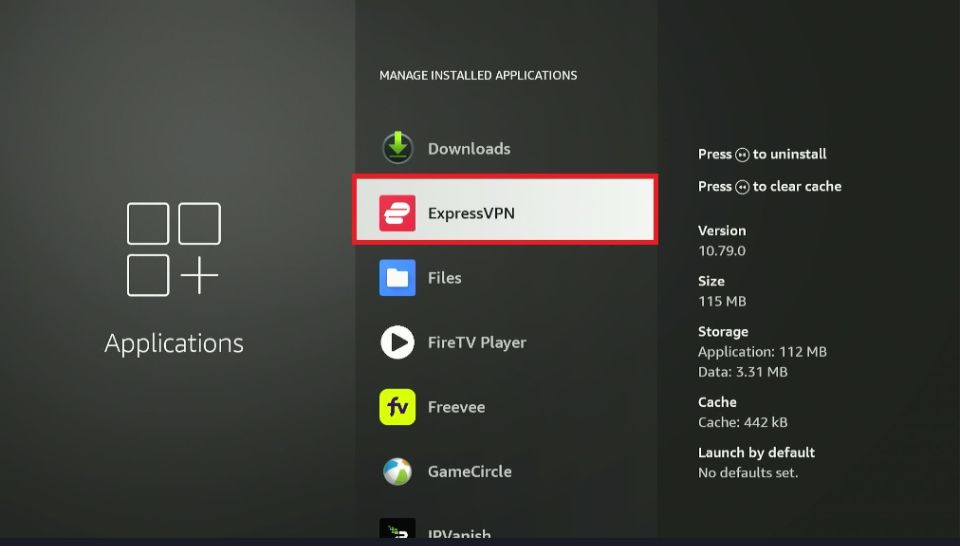The width and height of the screenshot is (960, 546).
Task: Click the GameCircle ball icon
Action: pos(397,471)
